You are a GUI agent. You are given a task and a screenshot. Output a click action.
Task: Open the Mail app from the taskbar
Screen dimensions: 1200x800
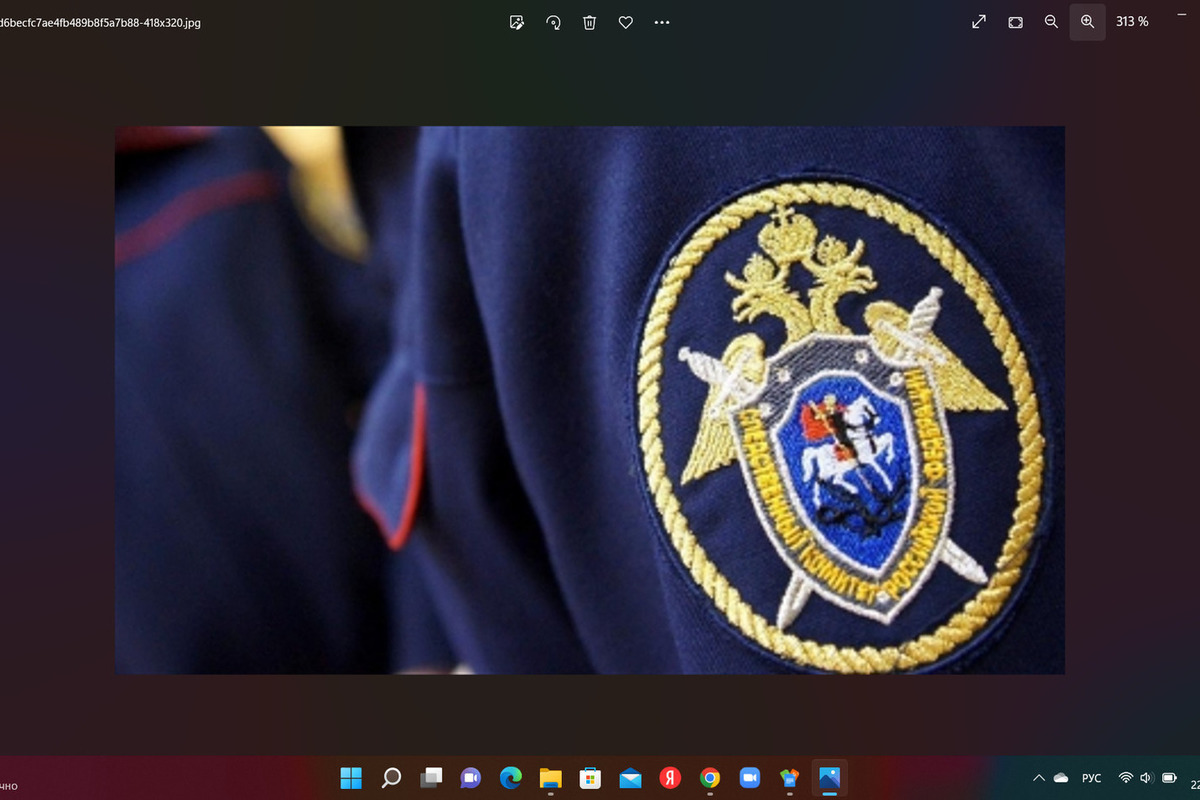click(x=630, y=778)
